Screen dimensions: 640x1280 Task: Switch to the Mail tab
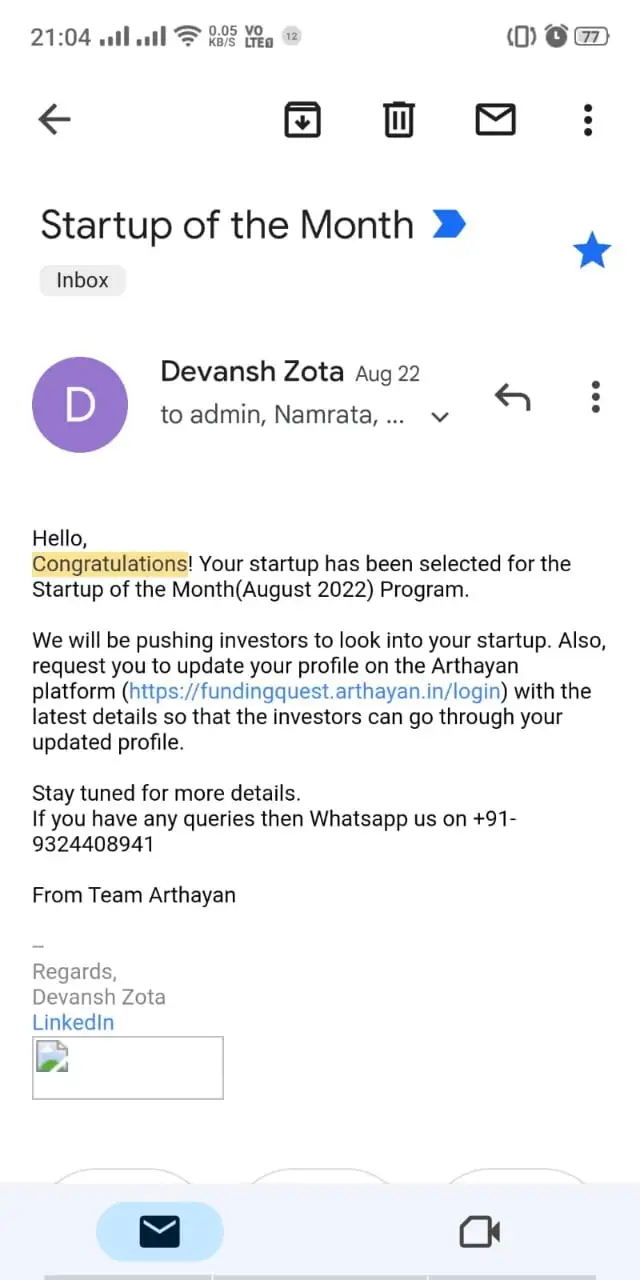tap(160, 1232)
